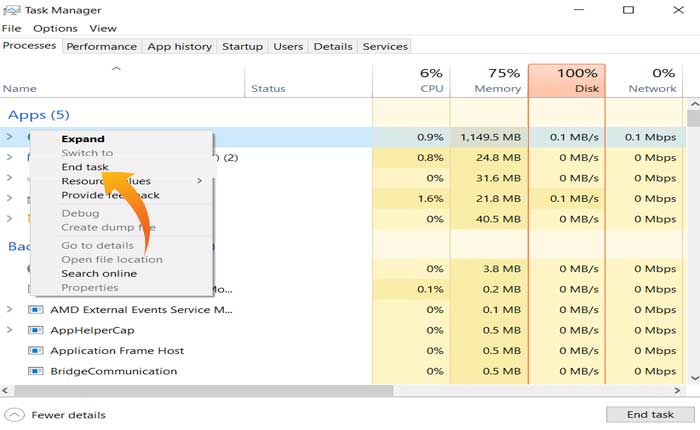Screen dimensions: 700x430
Task: Open the Resource values submenu arrow
Action: click(199, 181)
